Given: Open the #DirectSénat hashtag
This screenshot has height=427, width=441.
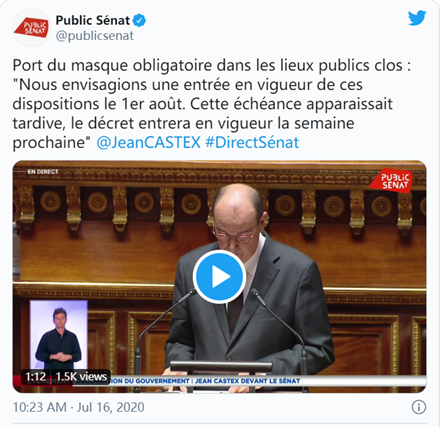Looking at the screenshot, I should [x=252, y=142].
